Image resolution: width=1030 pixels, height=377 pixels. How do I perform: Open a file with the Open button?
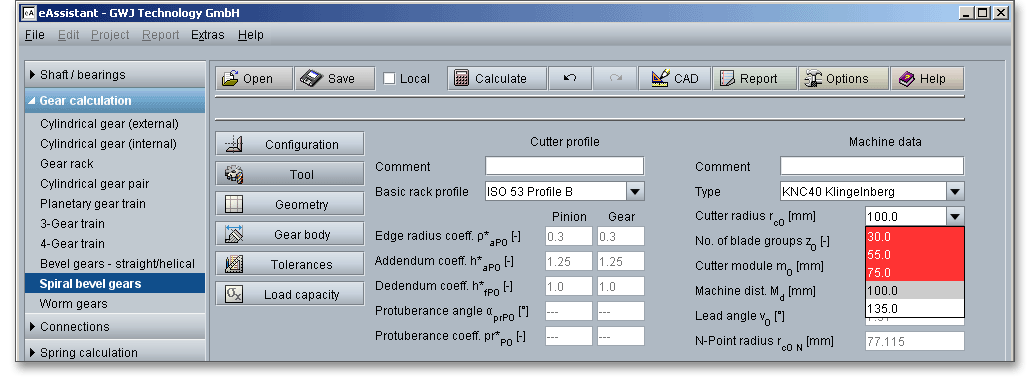click(x=254, y=78)
